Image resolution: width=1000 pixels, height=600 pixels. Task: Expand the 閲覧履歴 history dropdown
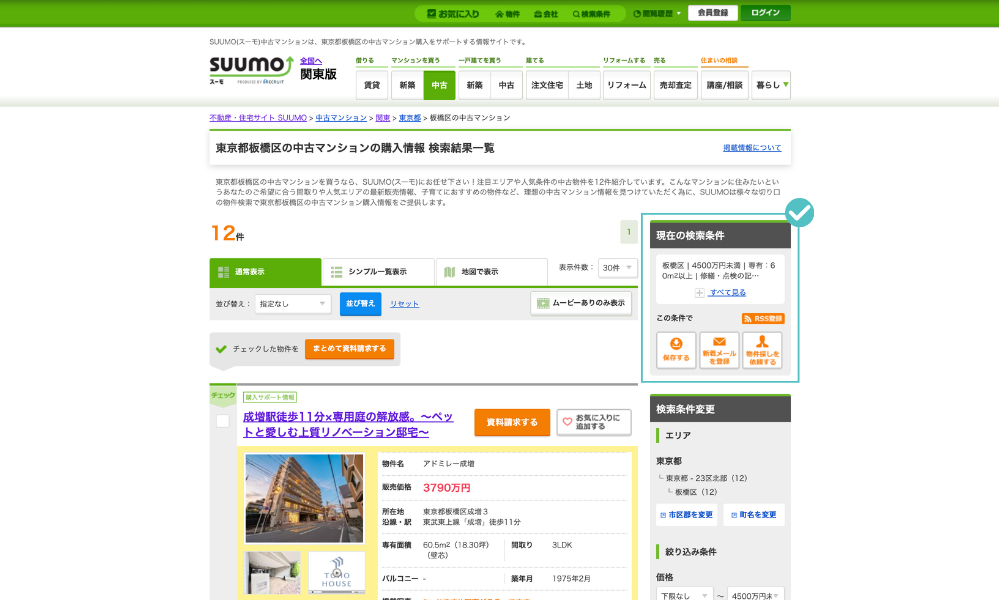pos(657,13)
